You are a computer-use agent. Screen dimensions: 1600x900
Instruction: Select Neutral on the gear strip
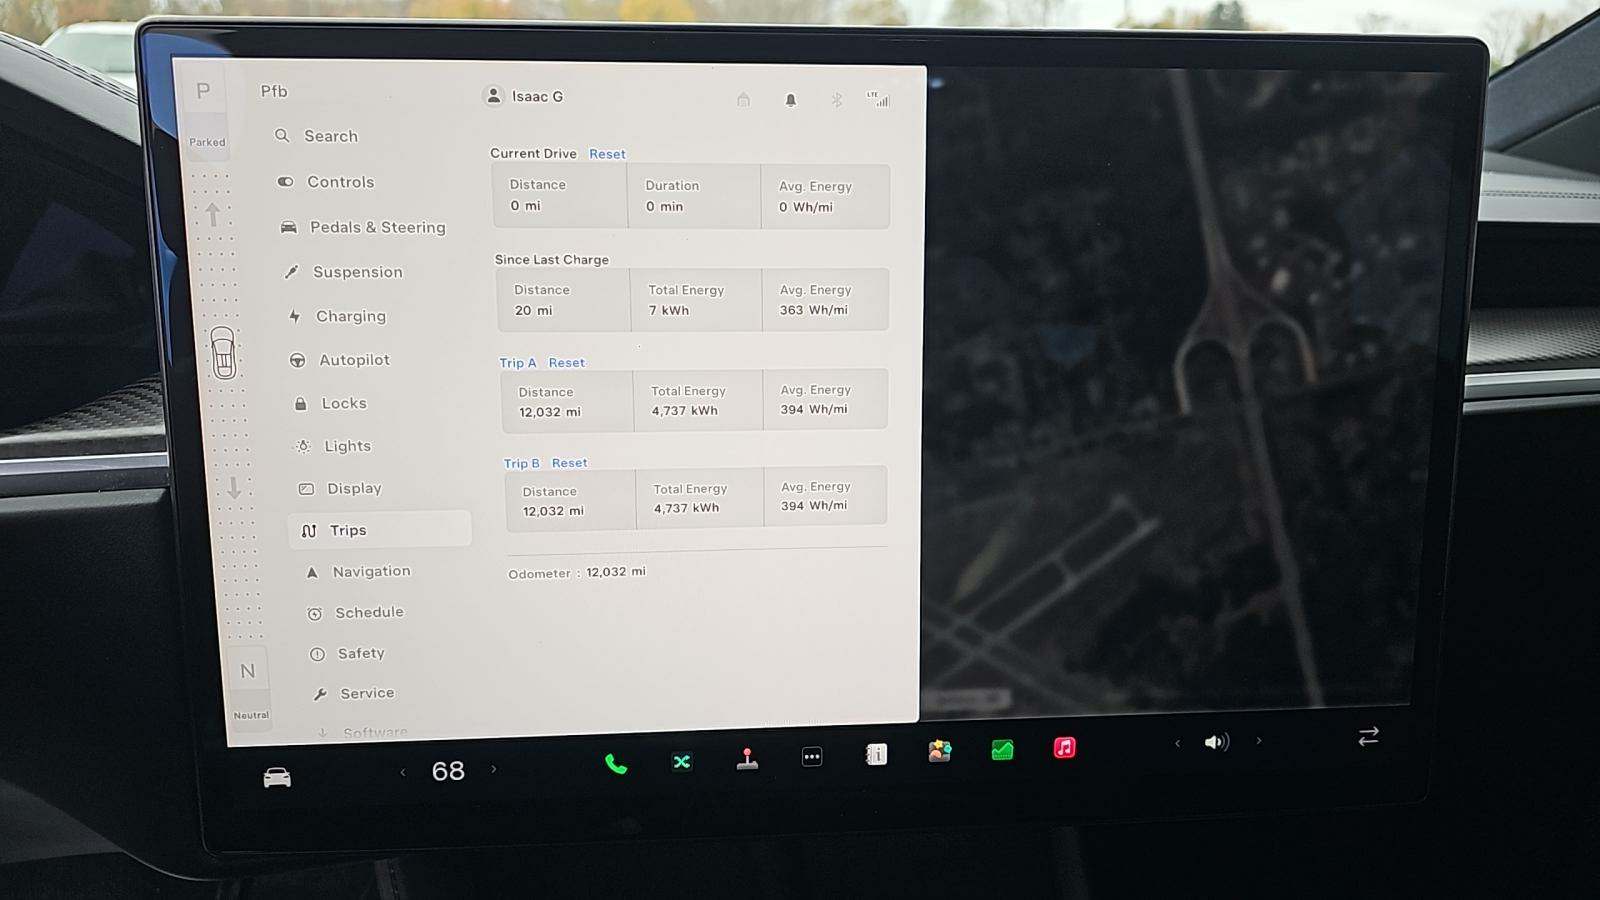pos(248,672)
